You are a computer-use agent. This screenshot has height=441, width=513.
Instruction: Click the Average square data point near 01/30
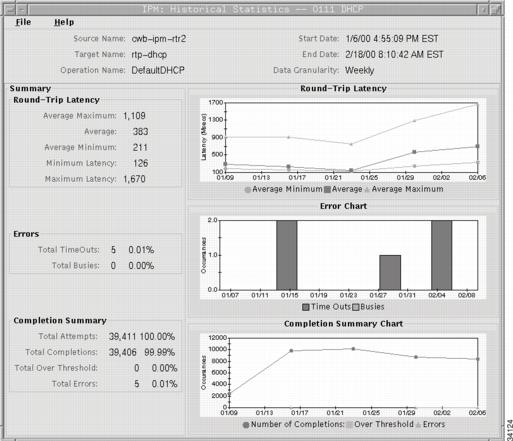tap(414, 152)
